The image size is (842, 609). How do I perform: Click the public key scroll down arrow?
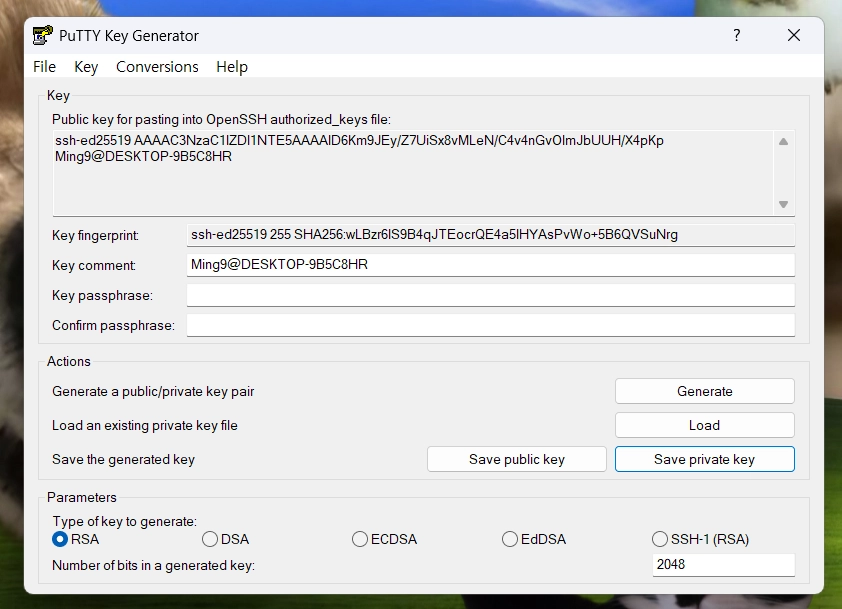click(783, 204)
